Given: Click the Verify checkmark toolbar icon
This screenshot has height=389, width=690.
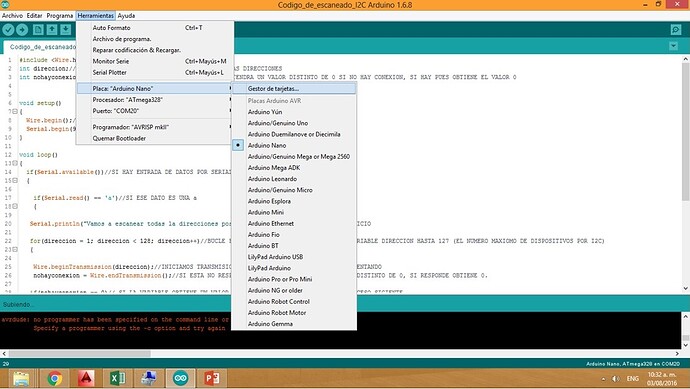Looking at the screenshot, I should coord(8,29).
